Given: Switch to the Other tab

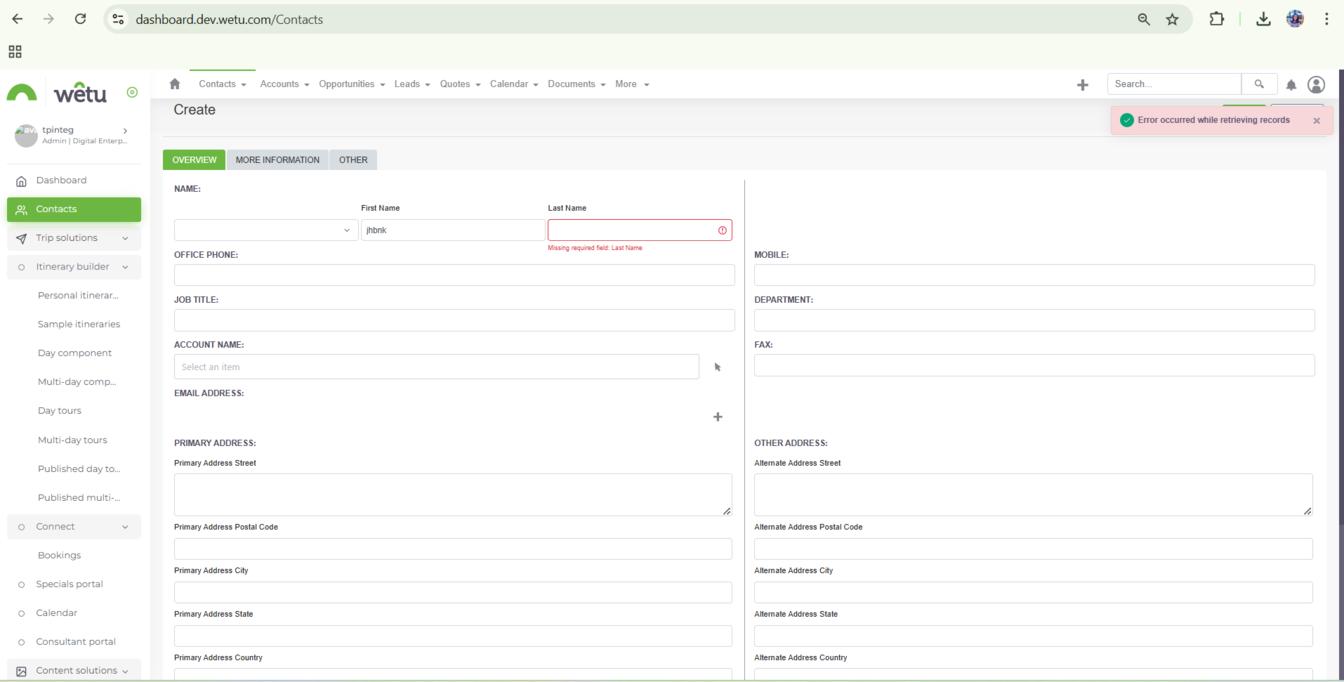Looking at the screenshot, I should pos(353,160).
